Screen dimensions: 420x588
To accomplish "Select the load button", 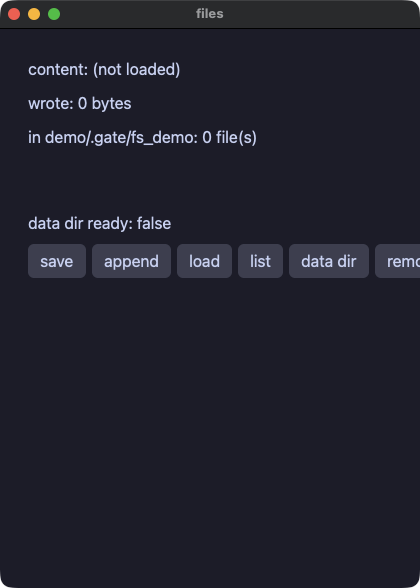I will point(204,261).
